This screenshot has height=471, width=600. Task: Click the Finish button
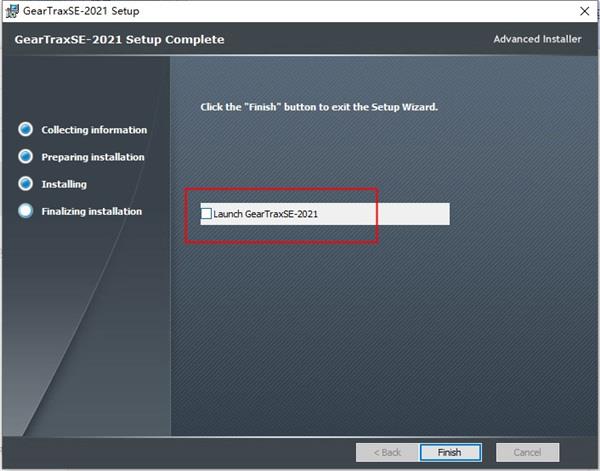tap(450, 453)
